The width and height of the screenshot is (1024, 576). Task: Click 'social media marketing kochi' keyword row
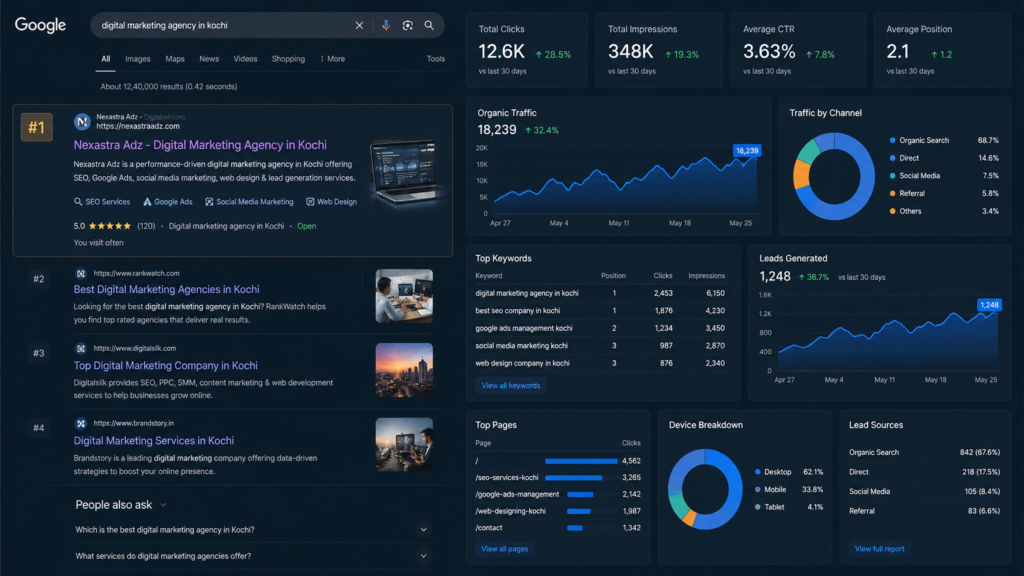coord(600,346)
